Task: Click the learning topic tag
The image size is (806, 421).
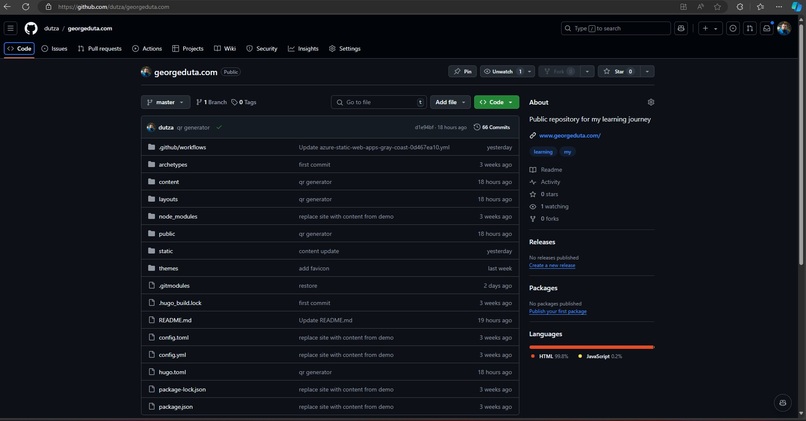Action: pyautogui.click(x=543, y=152)
